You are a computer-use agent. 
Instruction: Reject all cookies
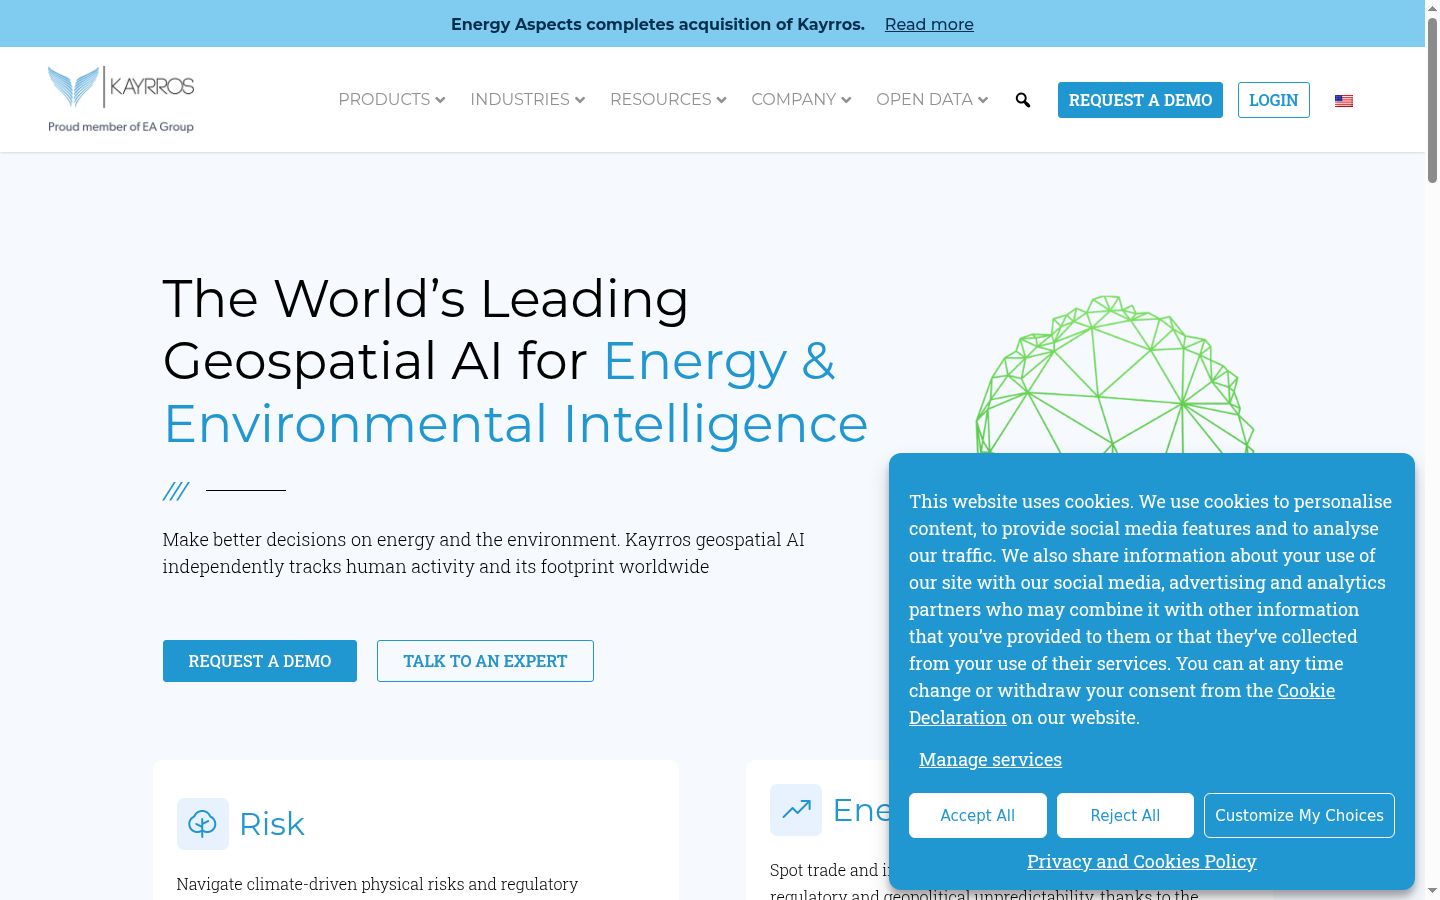click(x=1125, y=816)
